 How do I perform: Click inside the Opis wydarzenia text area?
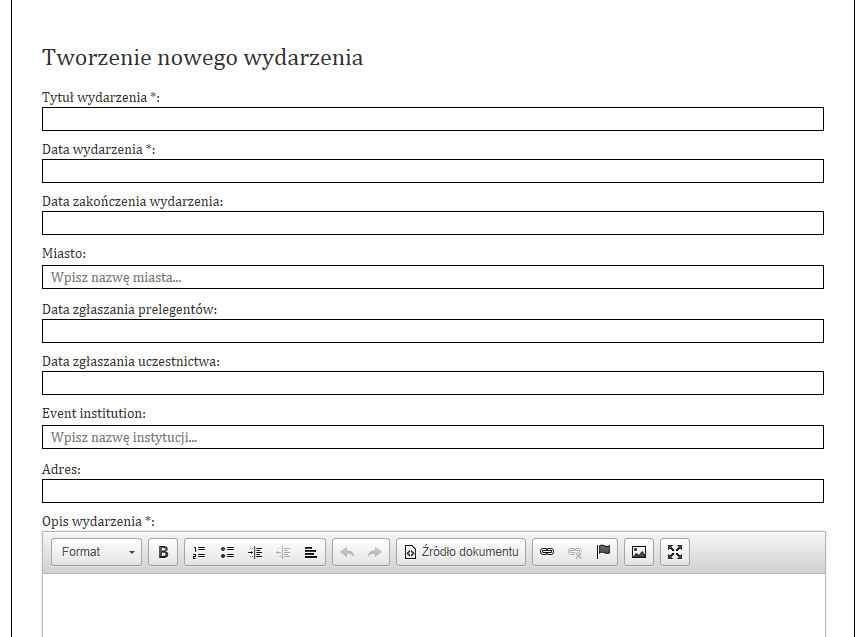point(432,605)
